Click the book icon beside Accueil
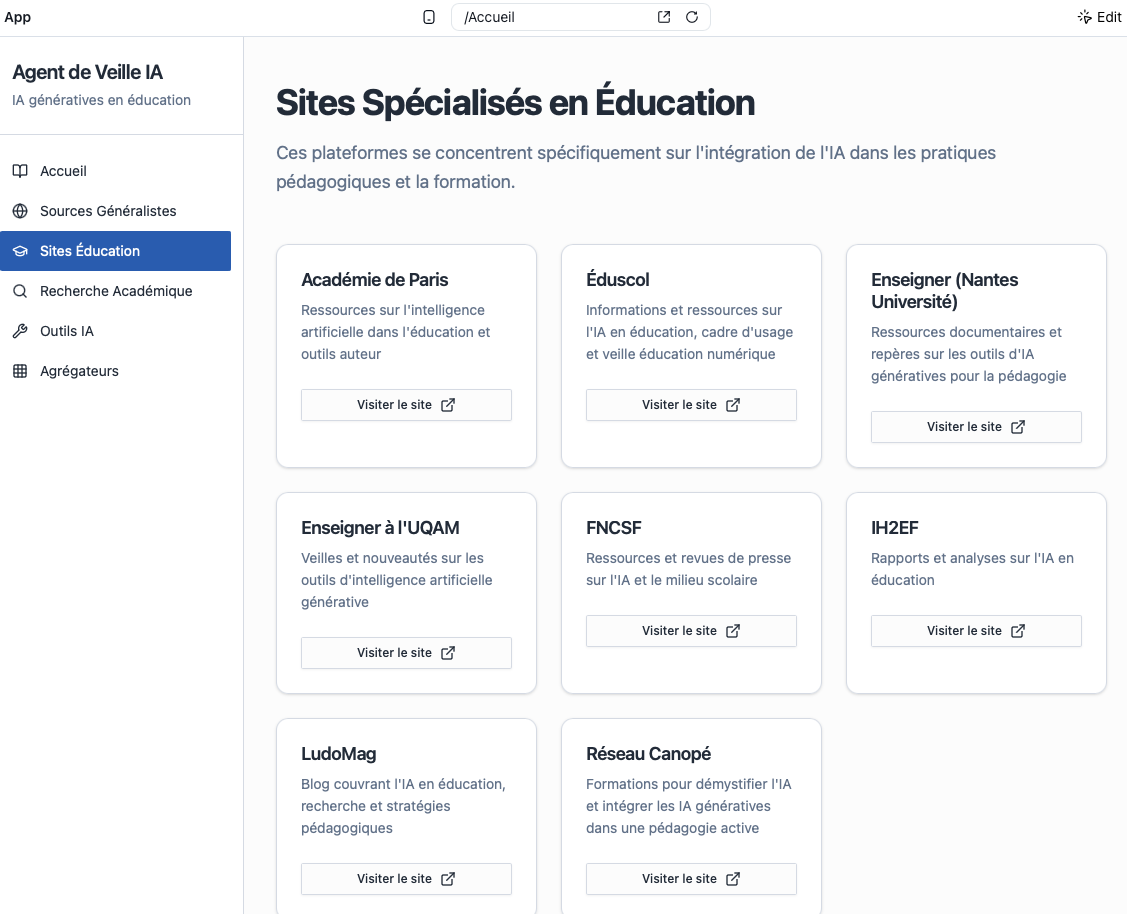 [x=20, y=171]
